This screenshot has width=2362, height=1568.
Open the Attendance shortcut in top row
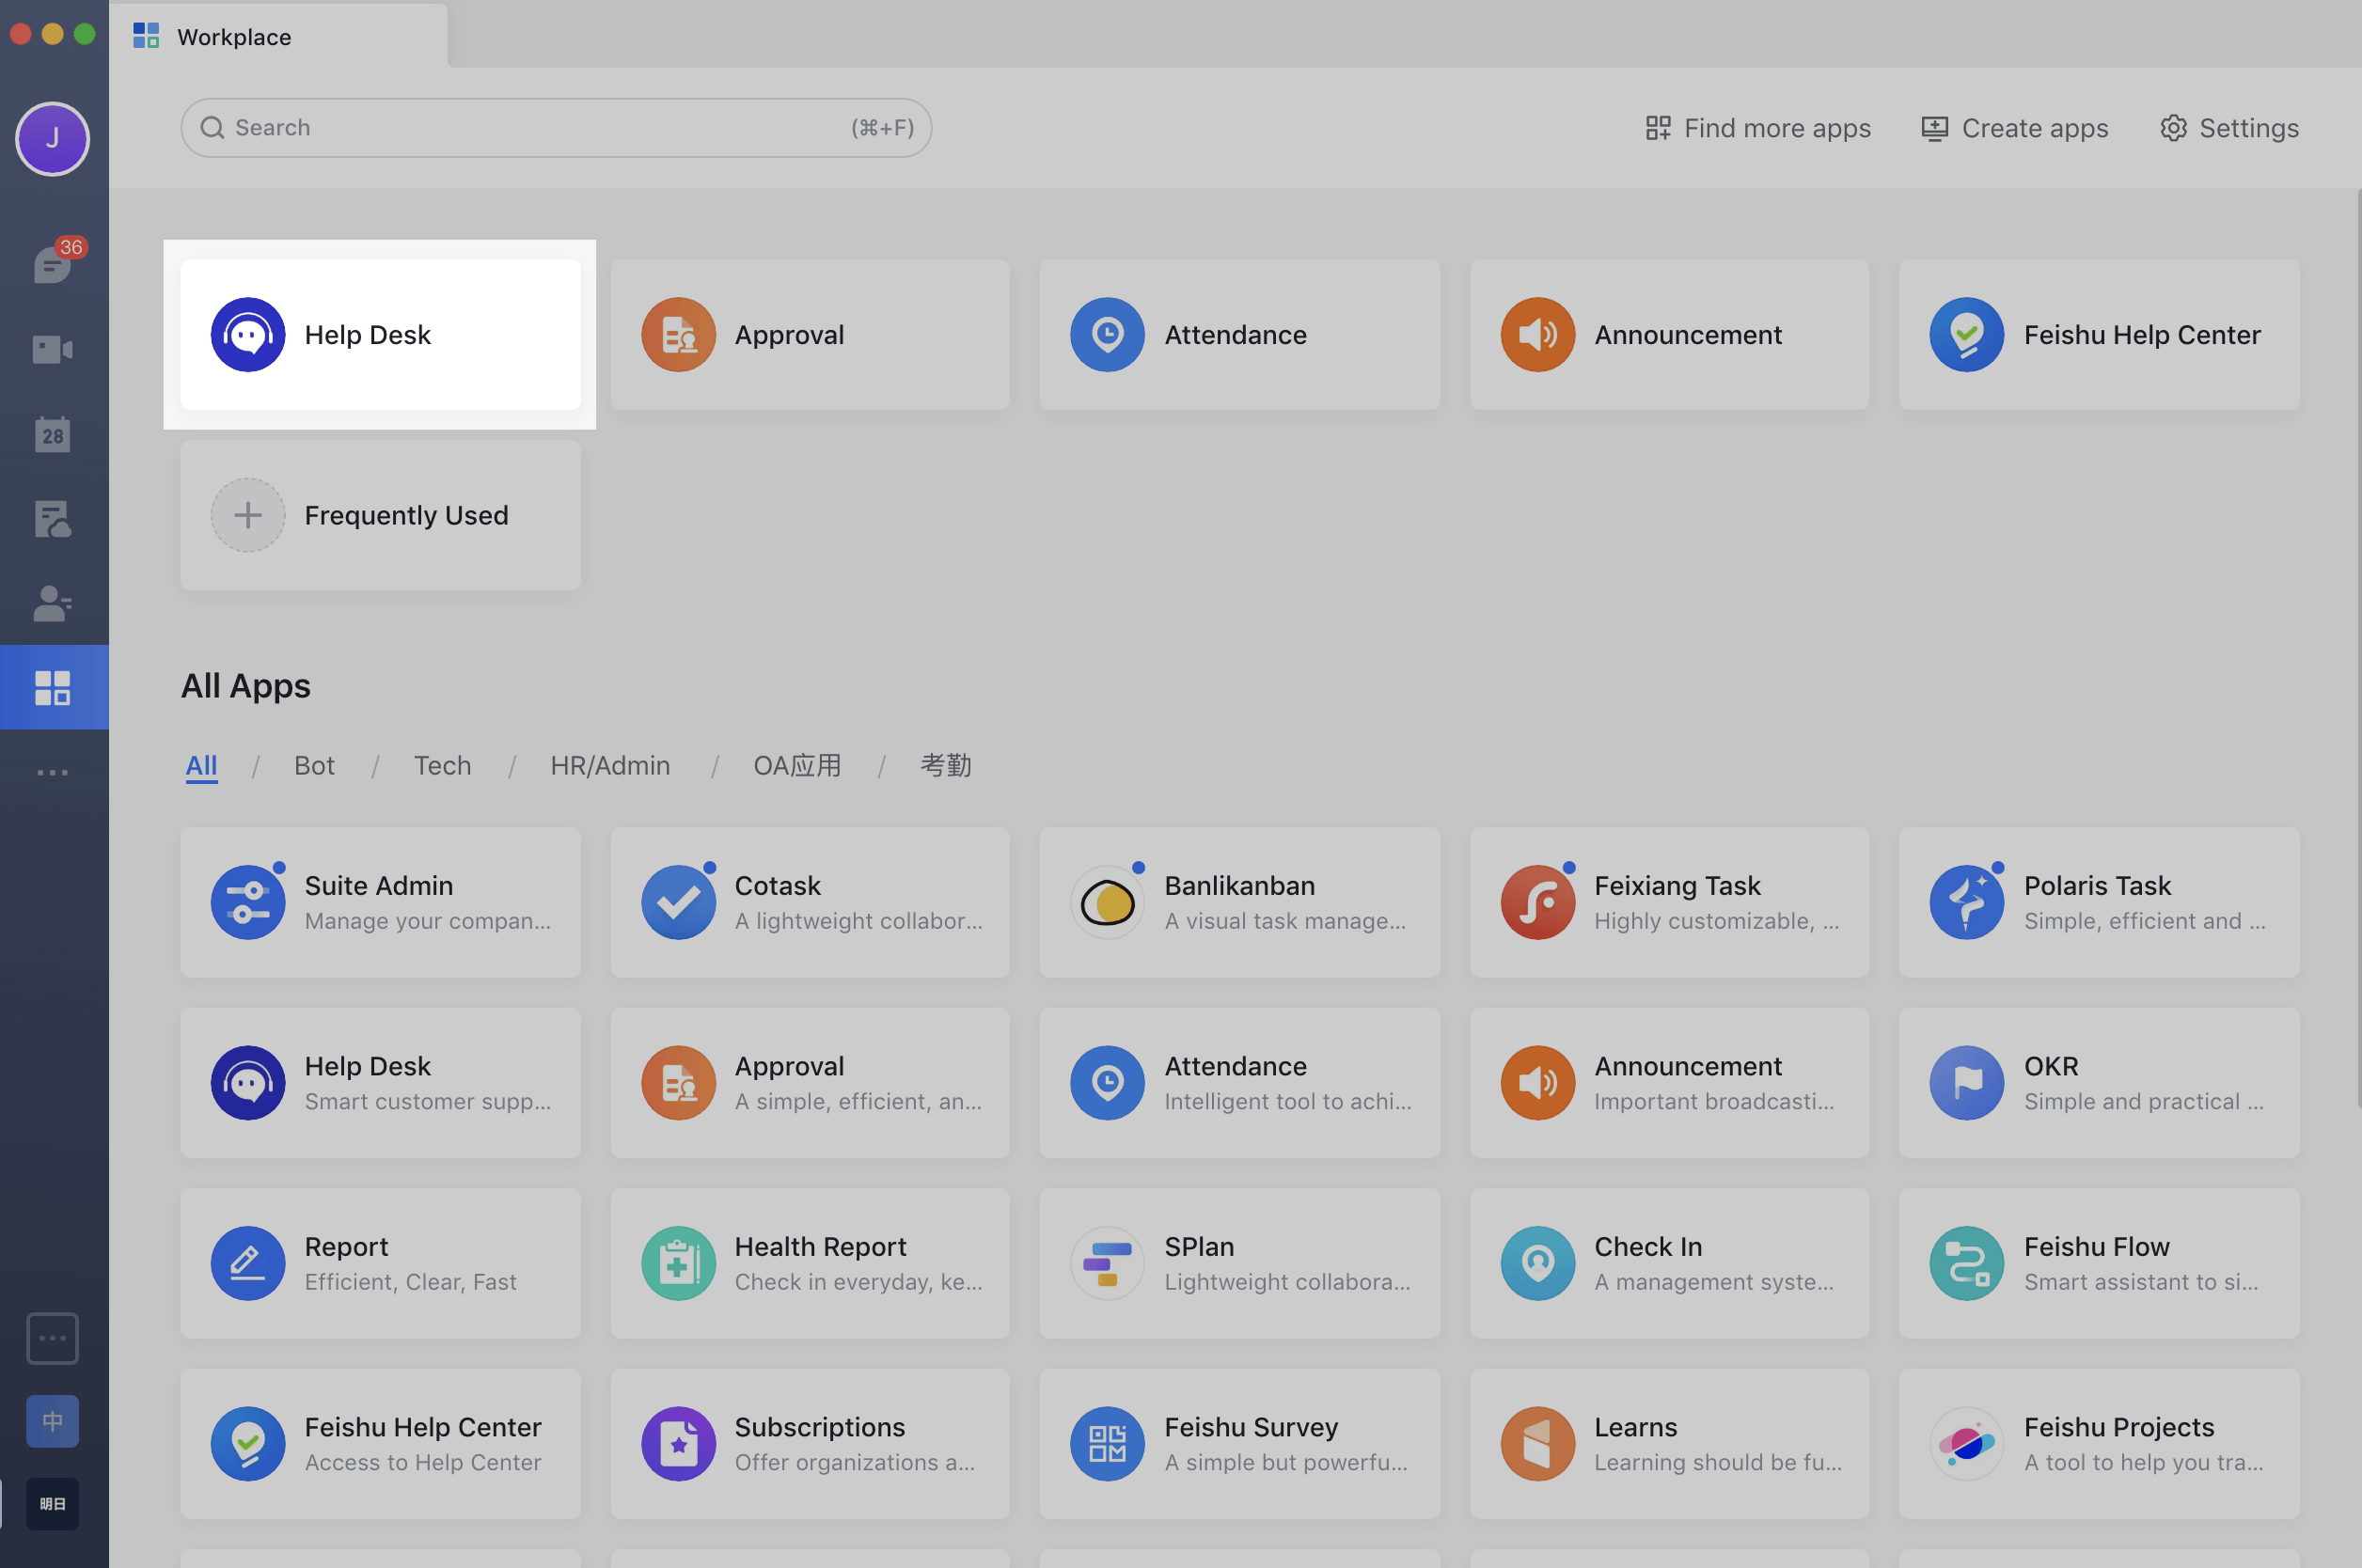(x=1240, y=334)
